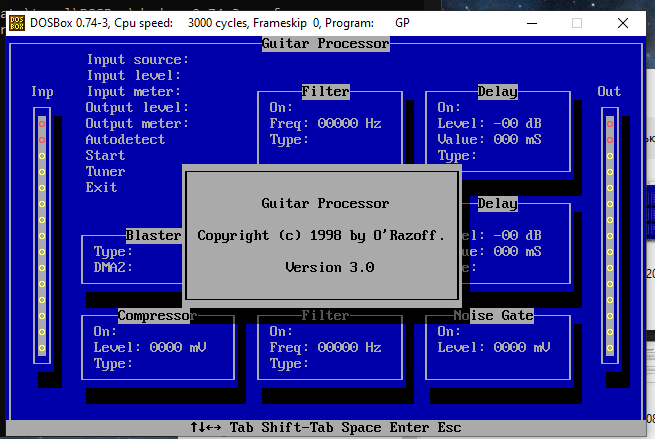The width and height of the screenshot is (655, 439).
Task: Click the Noise Gate panel title
Action: (x=493, y=316)
